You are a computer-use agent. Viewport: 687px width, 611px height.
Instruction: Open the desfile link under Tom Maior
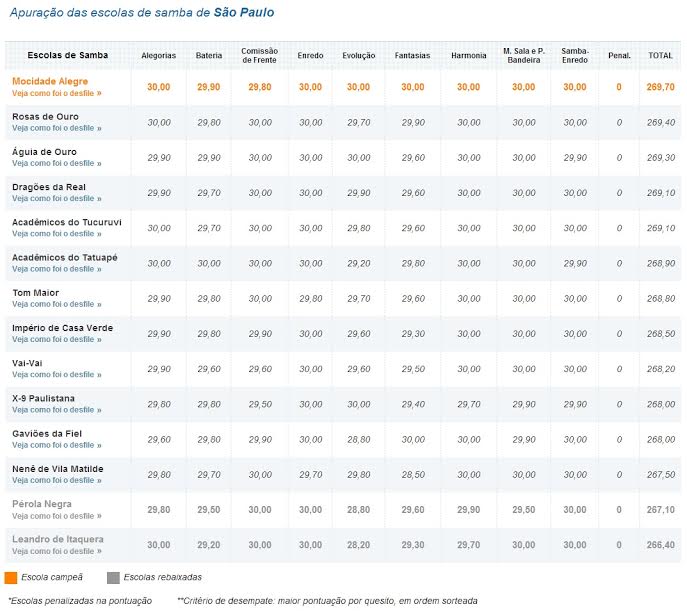click(56, 304)
